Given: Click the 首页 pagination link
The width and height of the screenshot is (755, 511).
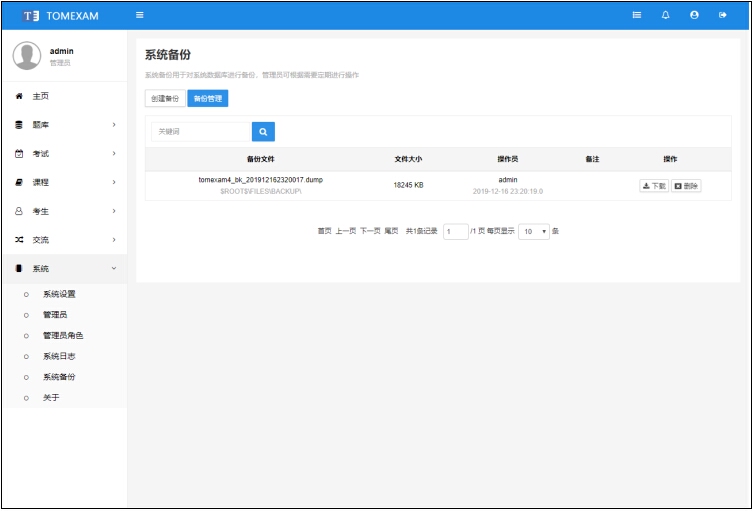Looking at the screenshot, I should tap(325, 231).
